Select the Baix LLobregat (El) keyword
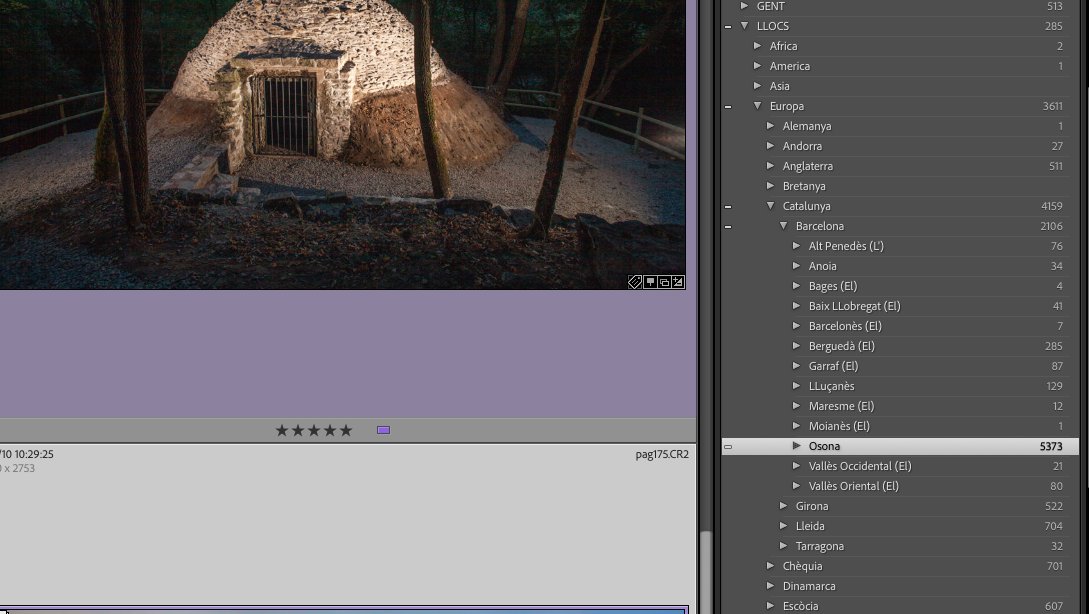Image resolution: width=1089 pixels, height=614 pixels. 854,306
